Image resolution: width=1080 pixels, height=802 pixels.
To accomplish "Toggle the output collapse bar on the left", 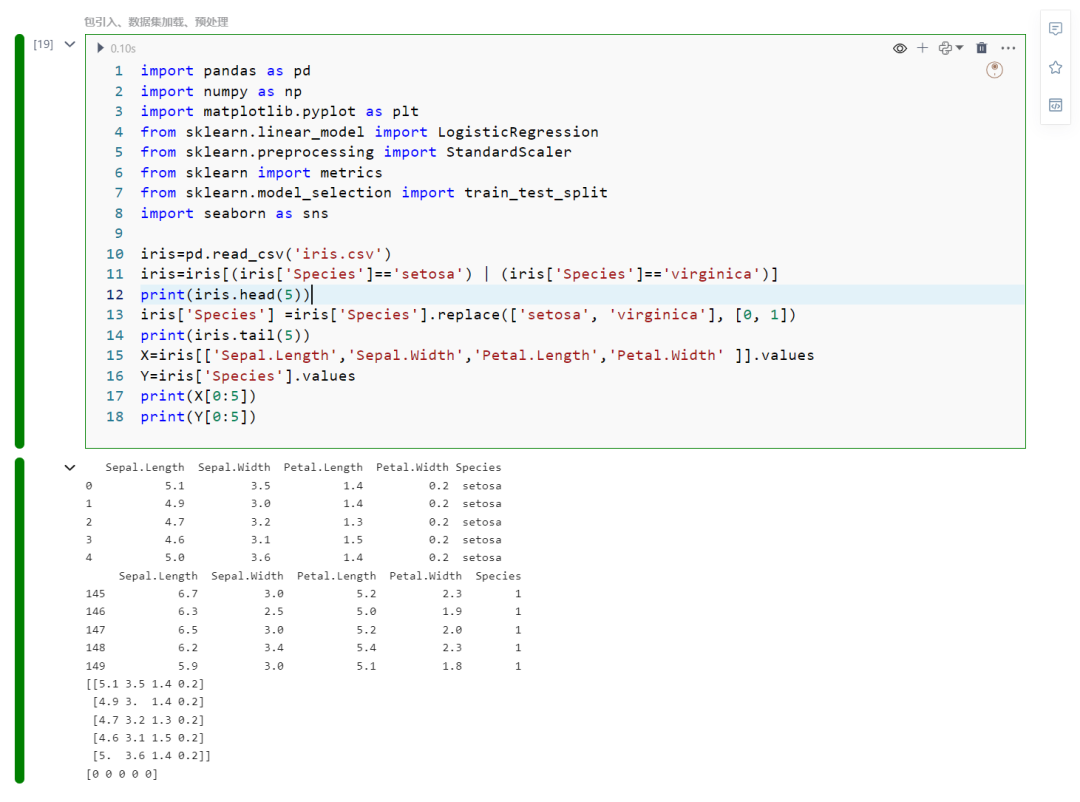I will pyautogui.click(x=20, y=620).
